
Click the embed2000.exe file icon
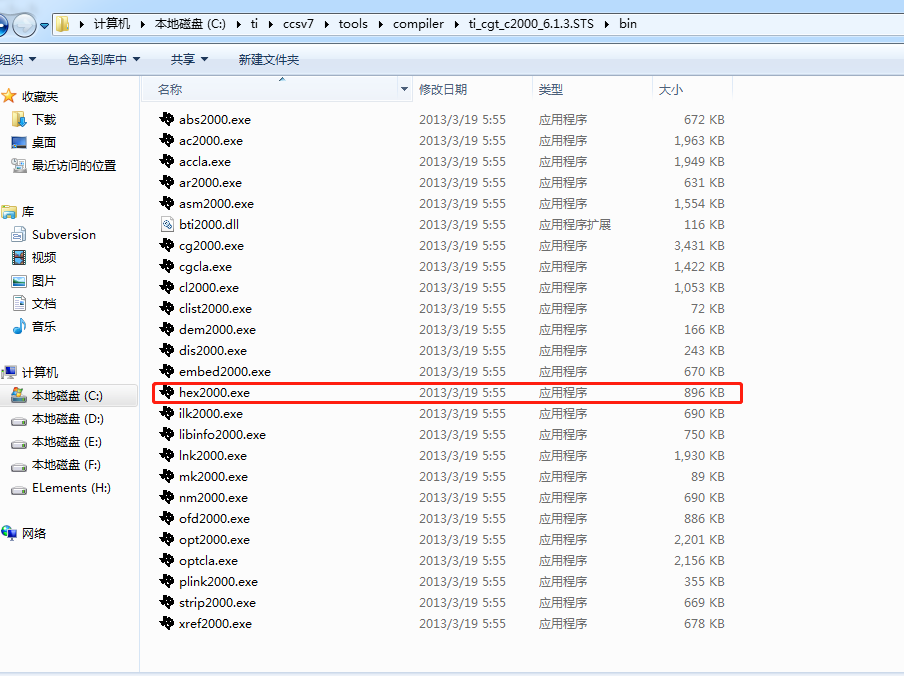167,371
